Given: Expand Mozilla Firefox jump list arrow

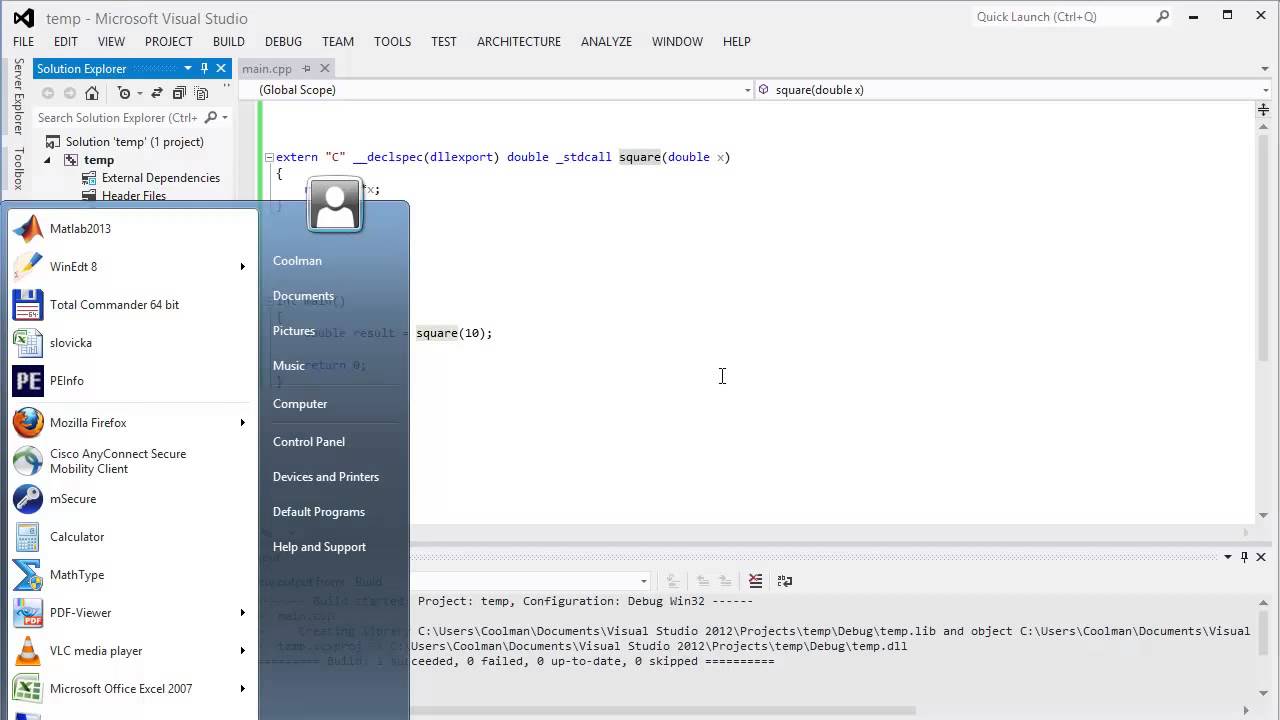Looking at the screenshot, I should click(x=243, y=423).
